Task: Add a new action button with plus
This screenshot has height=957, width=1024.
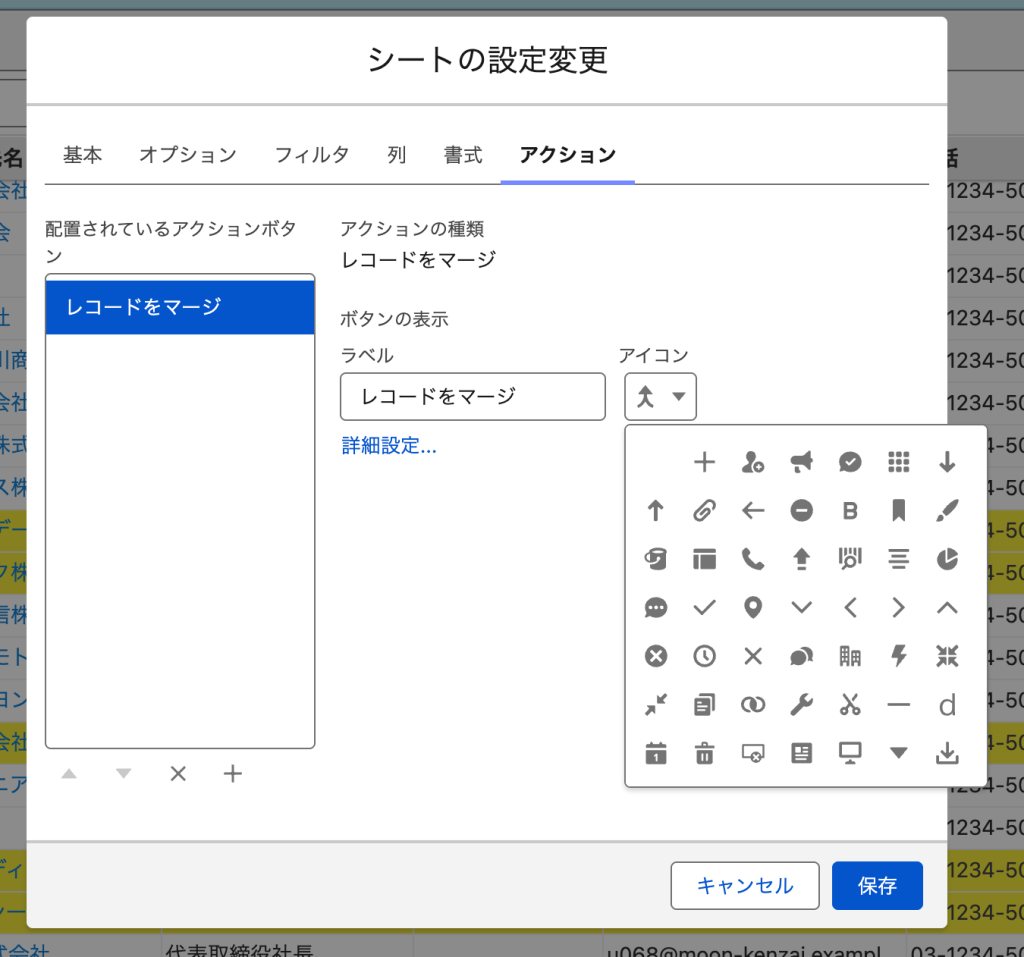Action: coord(233,774)
